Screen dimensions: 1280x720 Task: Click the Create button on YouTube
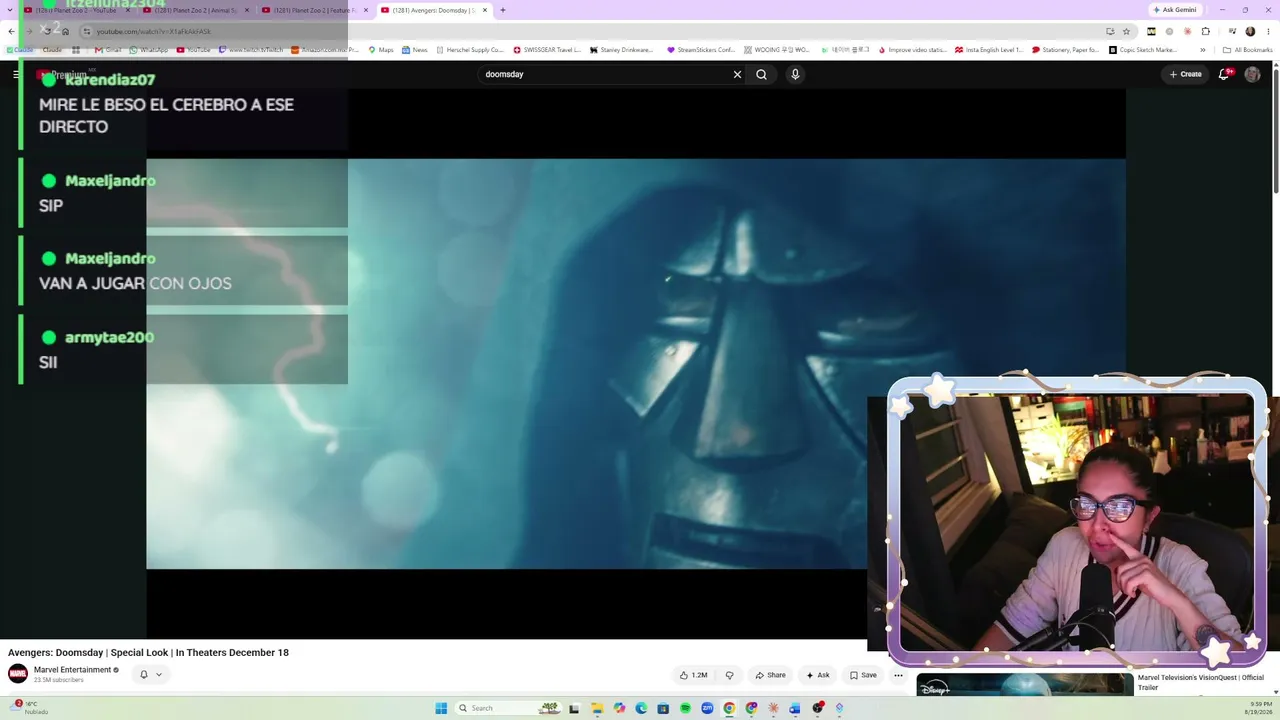click(x=1185, y=74)
